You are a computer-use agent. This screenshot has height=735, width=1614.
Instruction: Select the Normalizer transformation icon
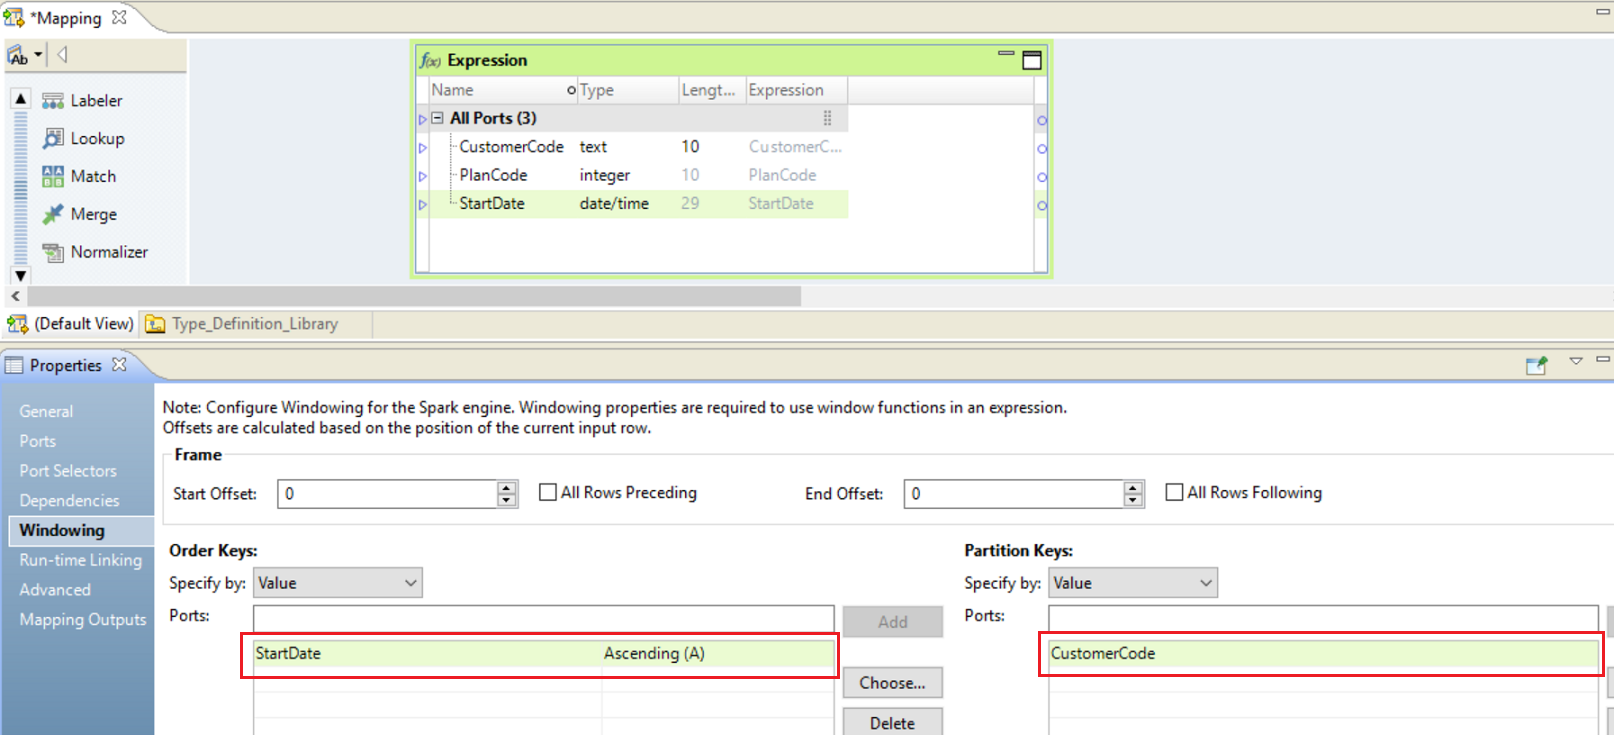click(53, 252)
